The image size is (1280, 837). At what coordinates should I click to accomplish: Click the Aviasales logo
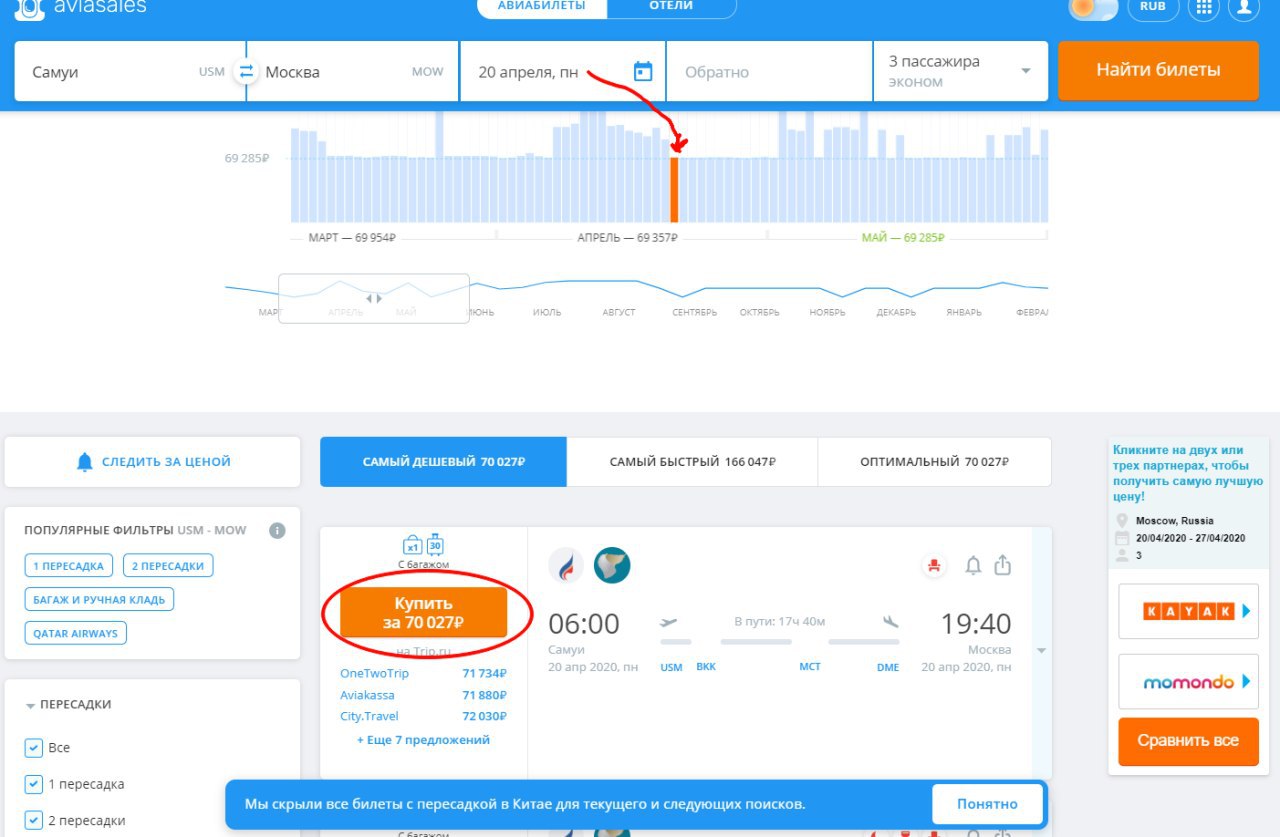[81, 7]
